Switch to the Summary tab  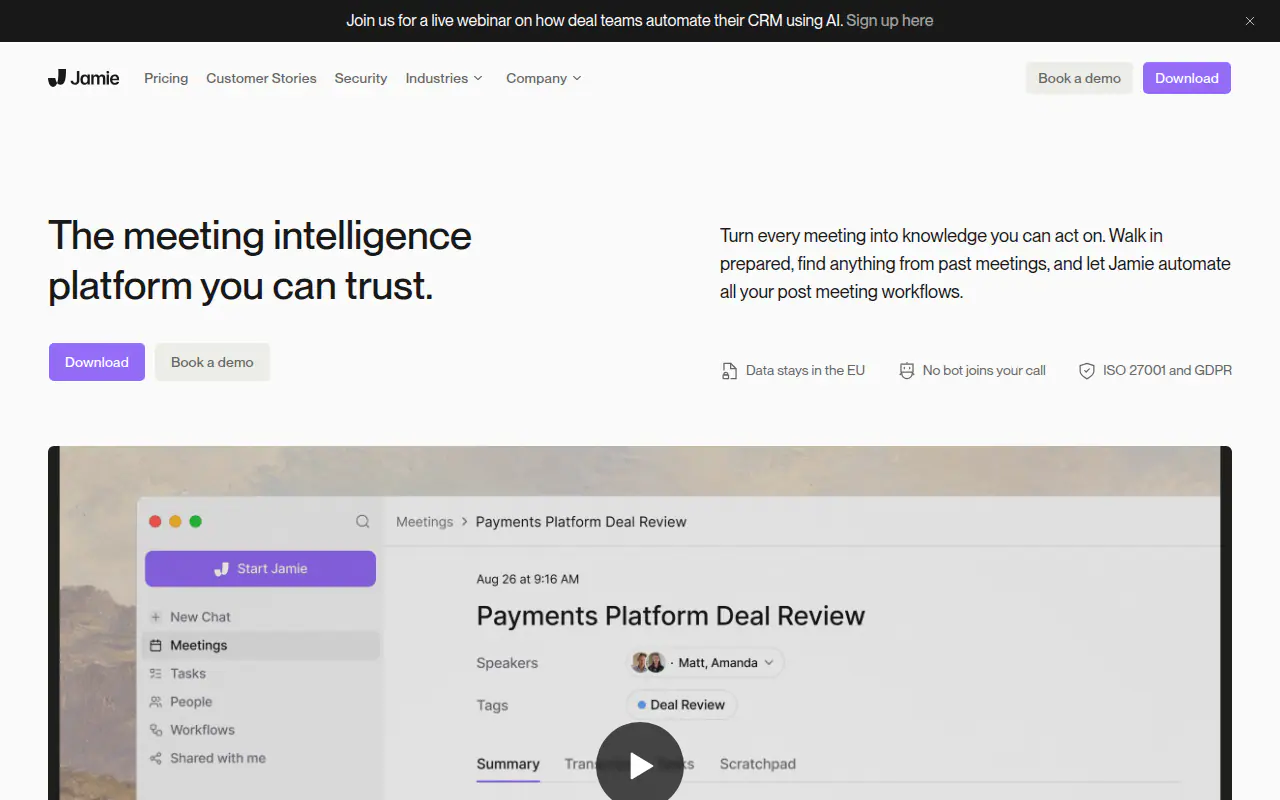508,764
